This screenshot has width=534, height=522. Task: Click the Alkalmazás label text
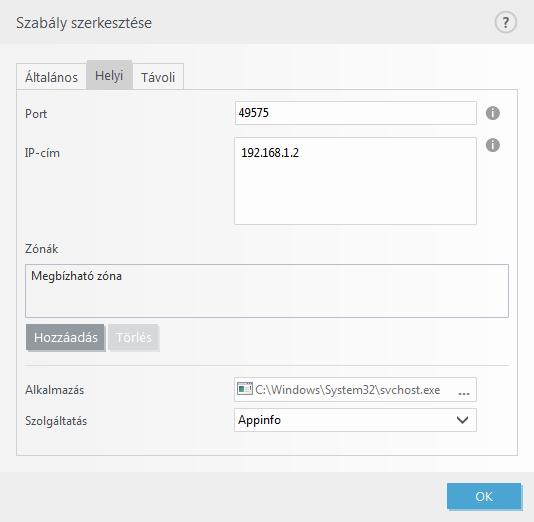(x=54, y=390)
